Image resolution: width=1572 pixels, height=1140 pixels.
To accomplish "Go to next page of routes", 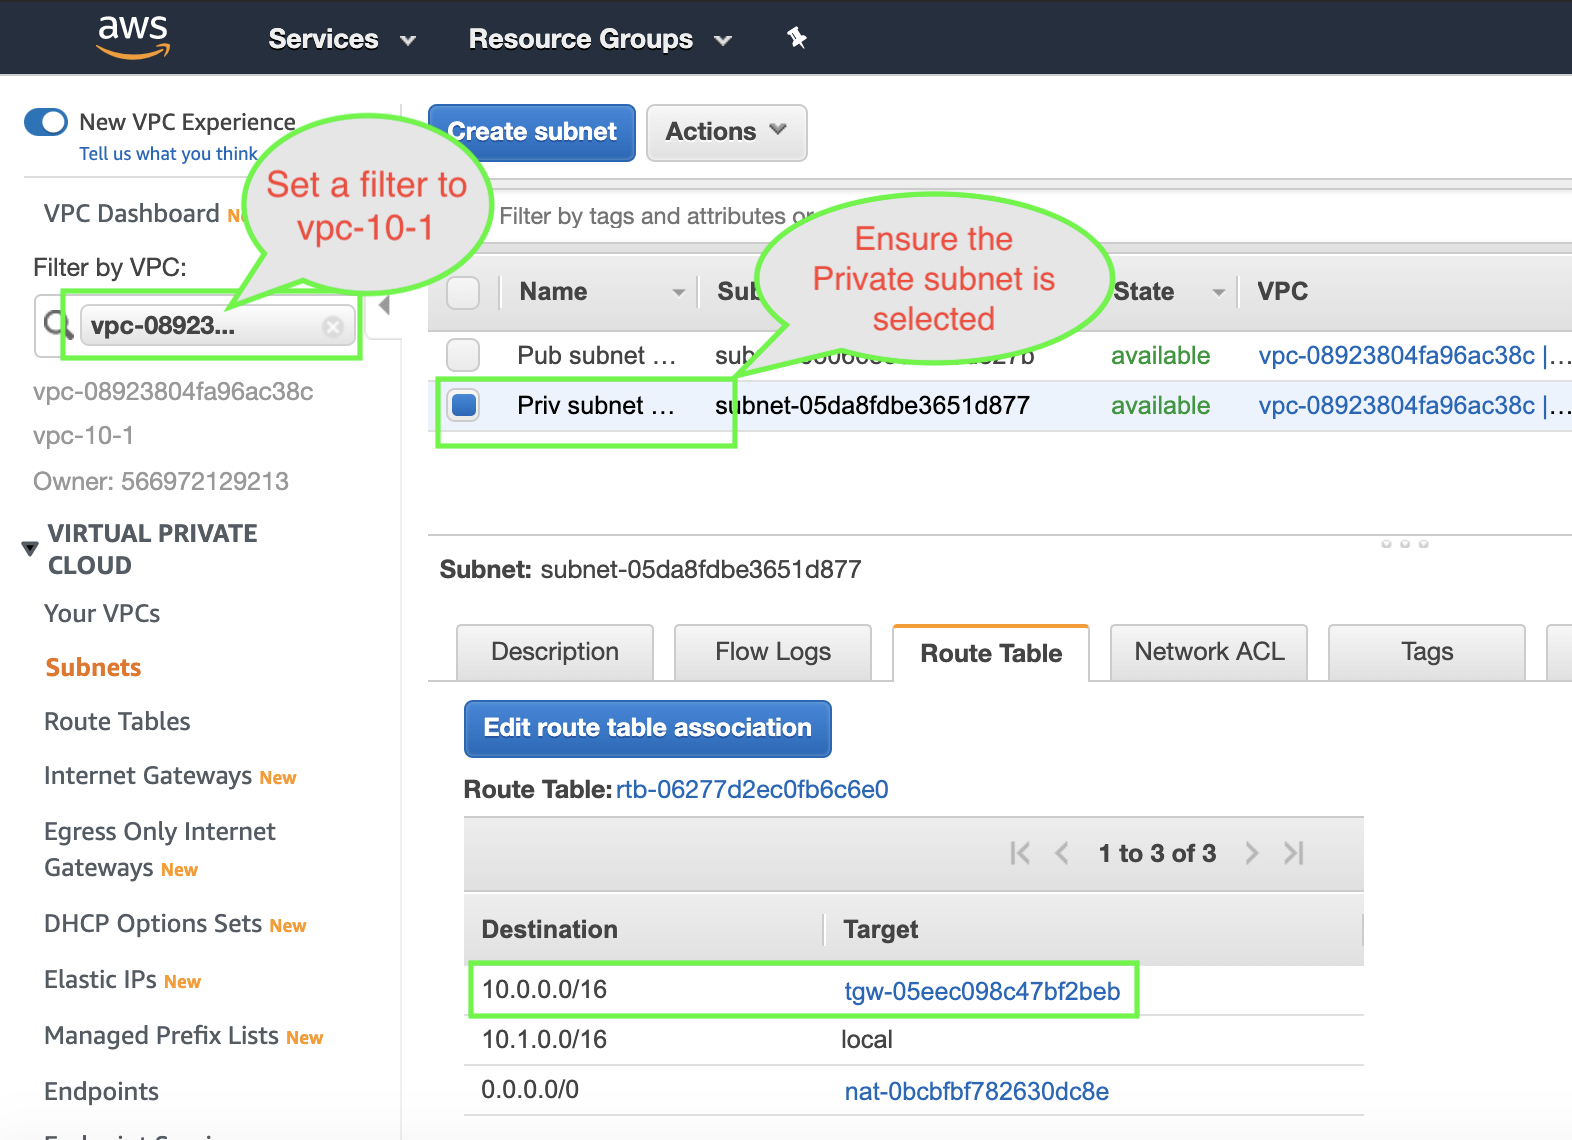I will pos(1251,853).
